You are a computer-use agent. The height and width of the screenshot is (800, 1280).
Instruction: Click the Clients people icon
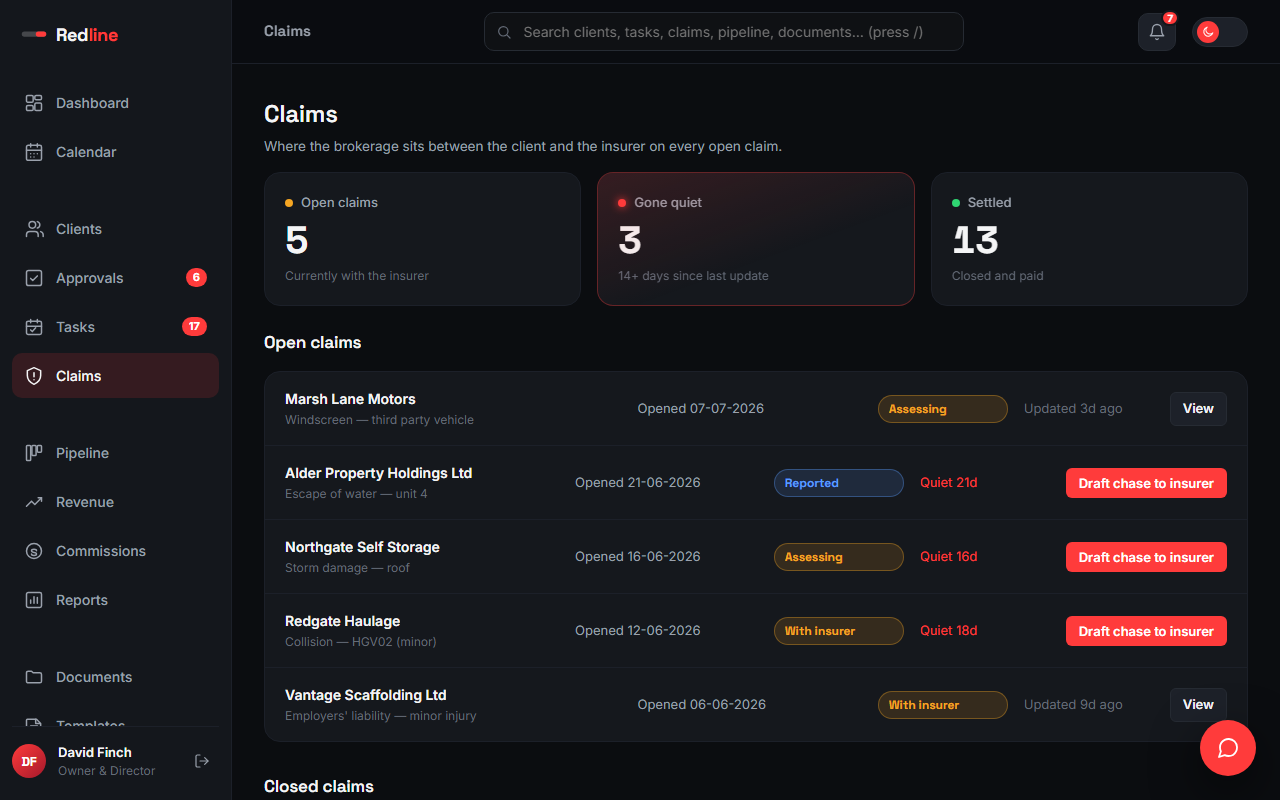(34, 229)
